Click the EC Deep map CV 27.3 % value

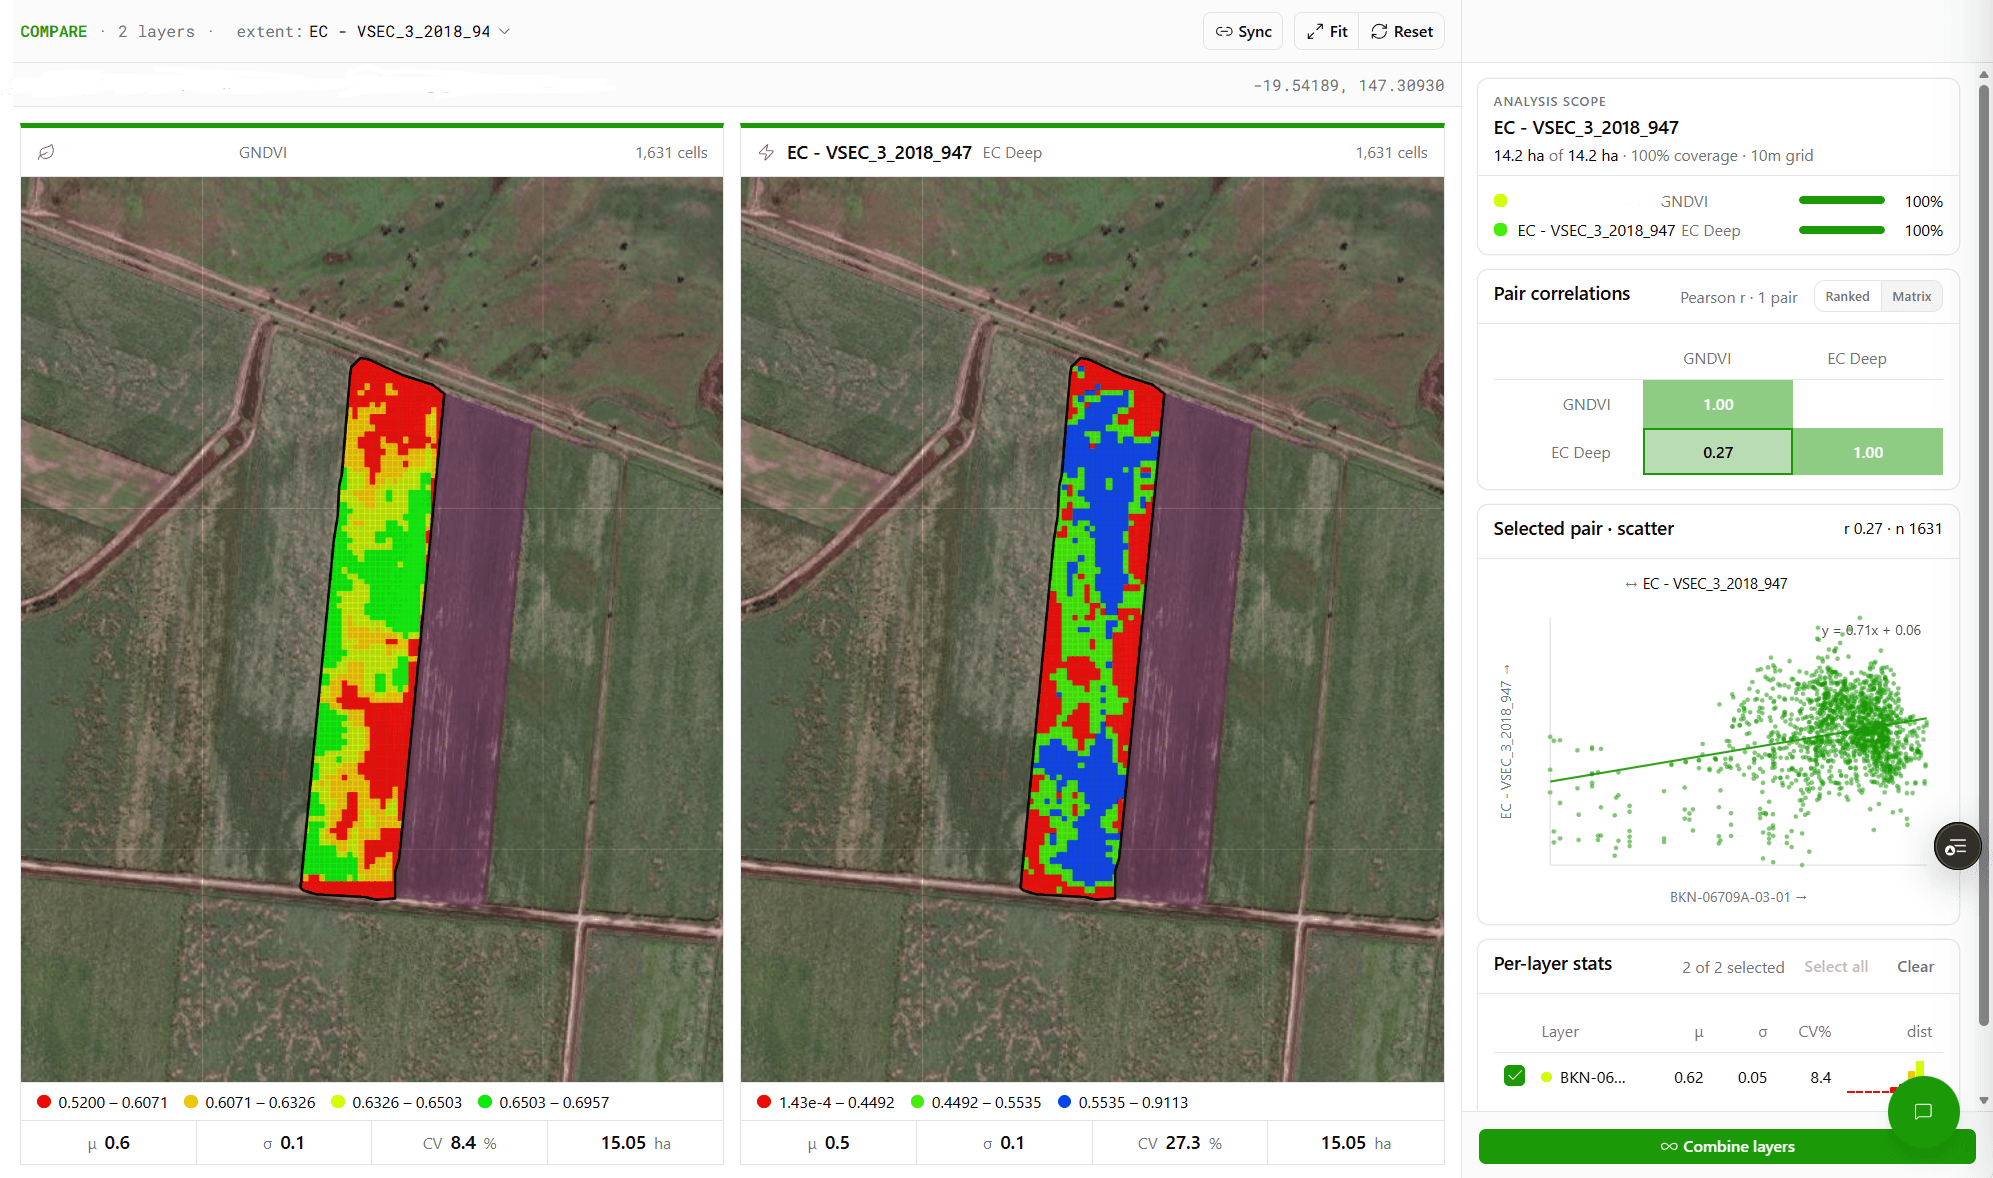click(x=1179, y=1142)
